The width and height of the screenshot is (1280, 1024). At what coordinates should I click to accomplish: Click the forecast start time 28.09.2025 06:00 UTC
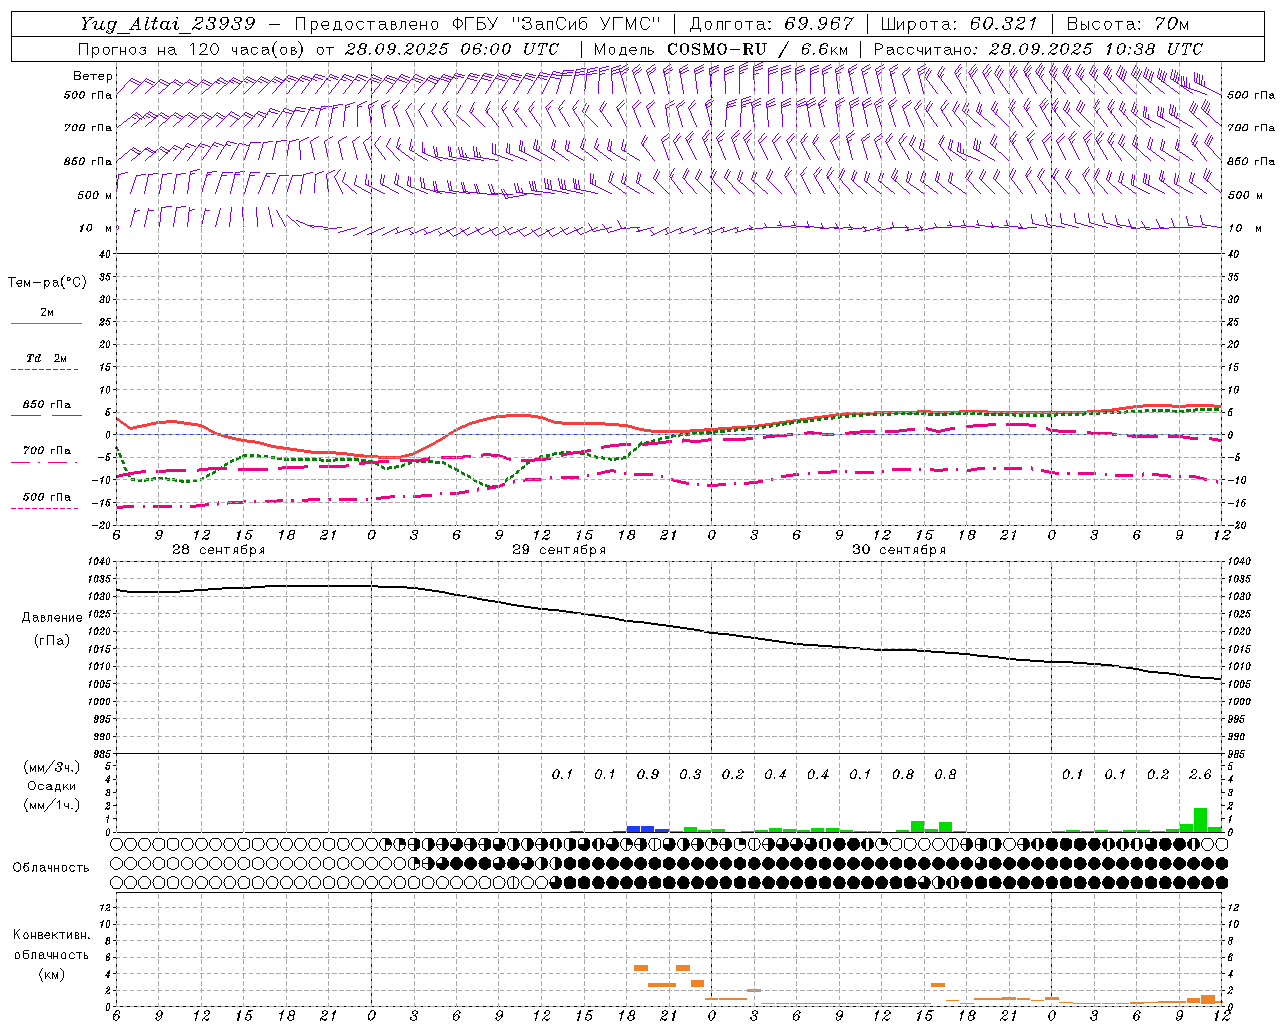451,49
